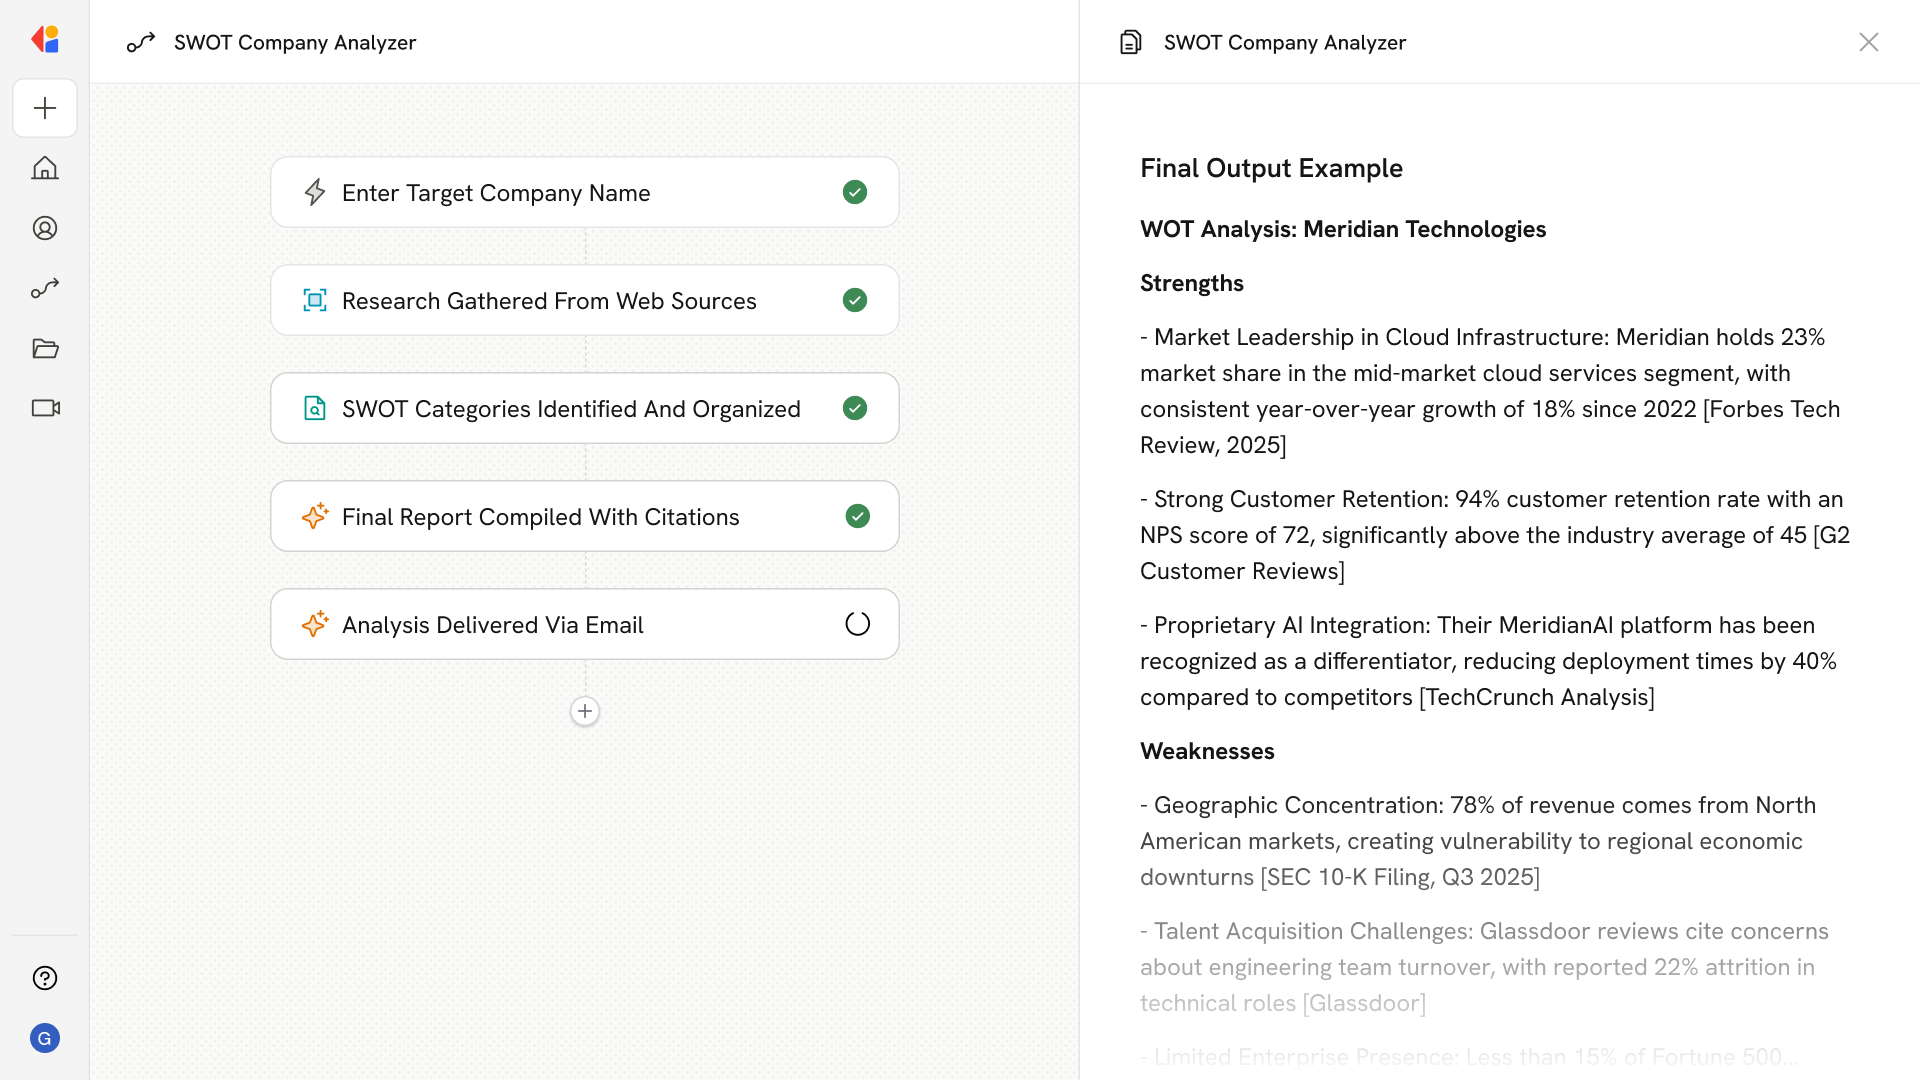Toggle completion status of Research Gathered From Web Sources
This screenshot has height=1080, width=1920.
coord(855,300)
